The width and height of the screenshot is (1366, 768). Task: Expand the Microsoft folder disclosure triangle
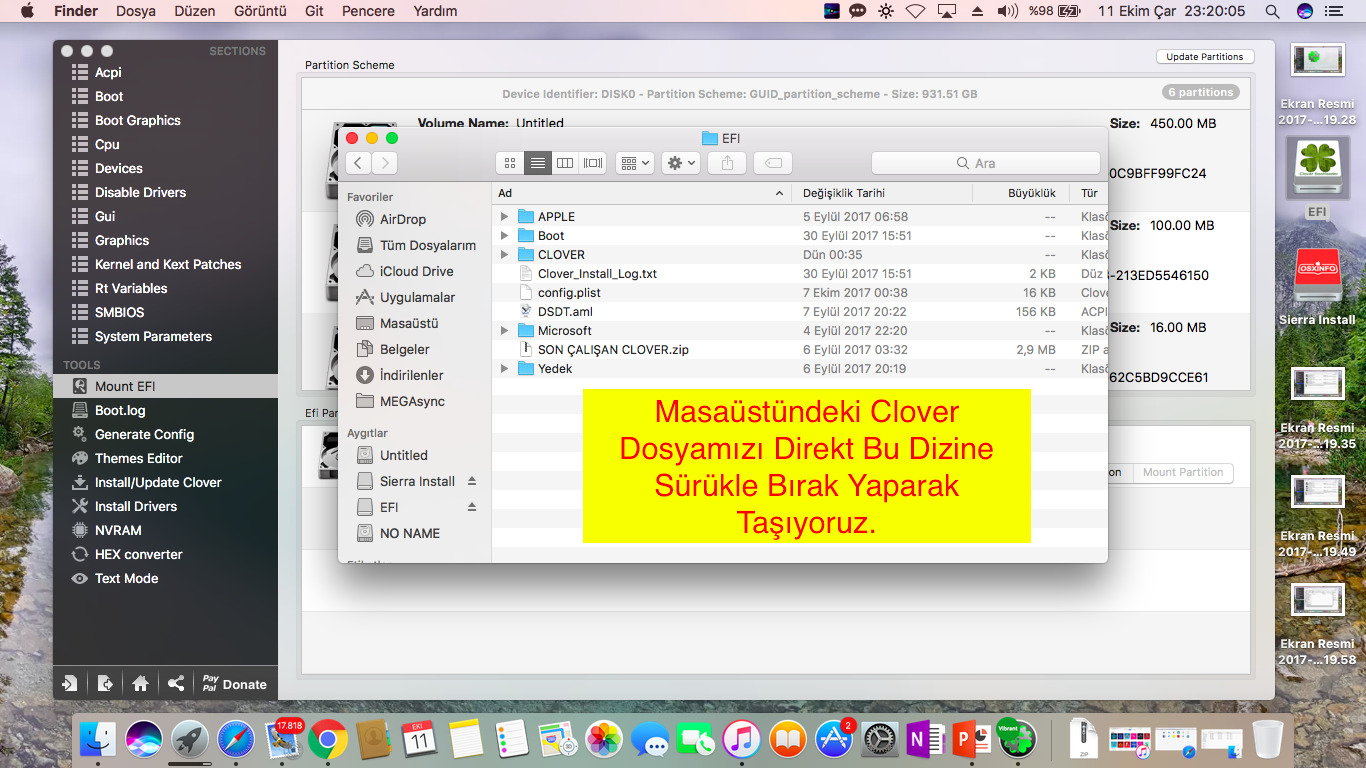[505, 331]
